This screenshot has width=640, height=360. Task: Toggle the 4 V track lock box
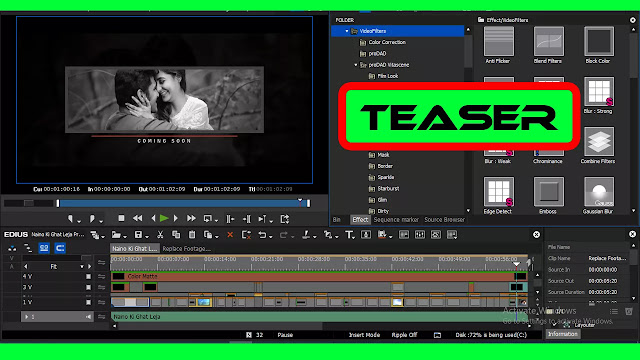pyautogui.click(x=88, y=276)
